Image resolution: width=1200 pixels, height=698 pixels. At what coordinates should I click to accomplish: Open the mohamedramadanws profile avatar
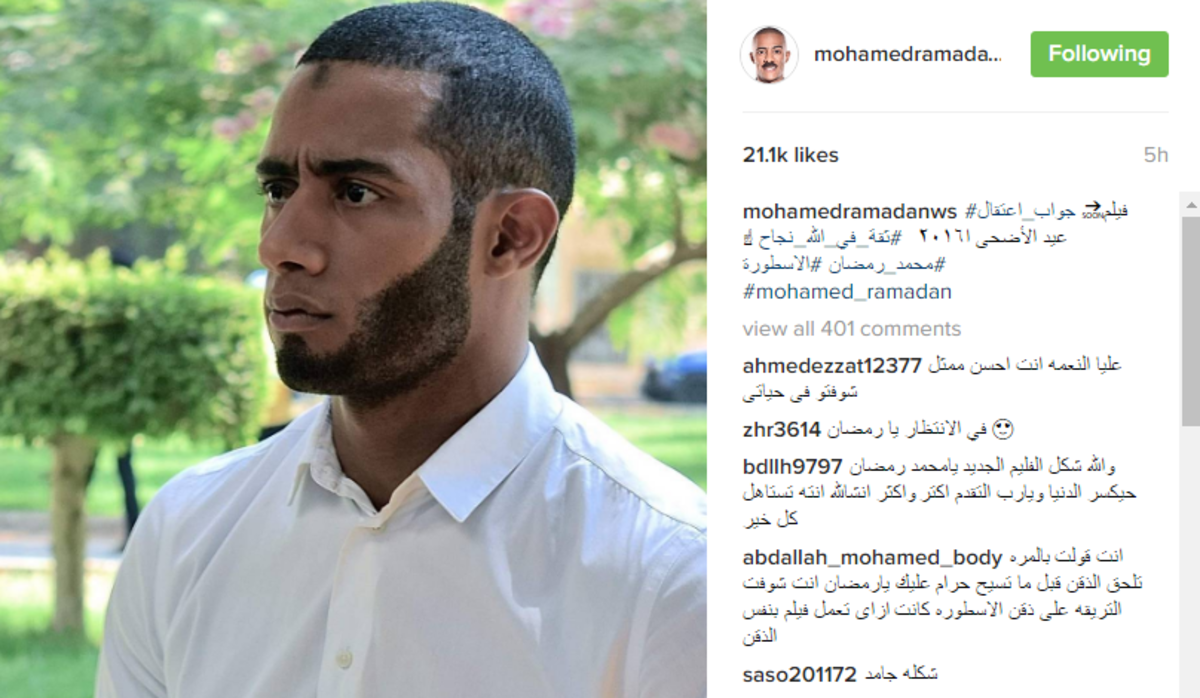pos(769,54)
